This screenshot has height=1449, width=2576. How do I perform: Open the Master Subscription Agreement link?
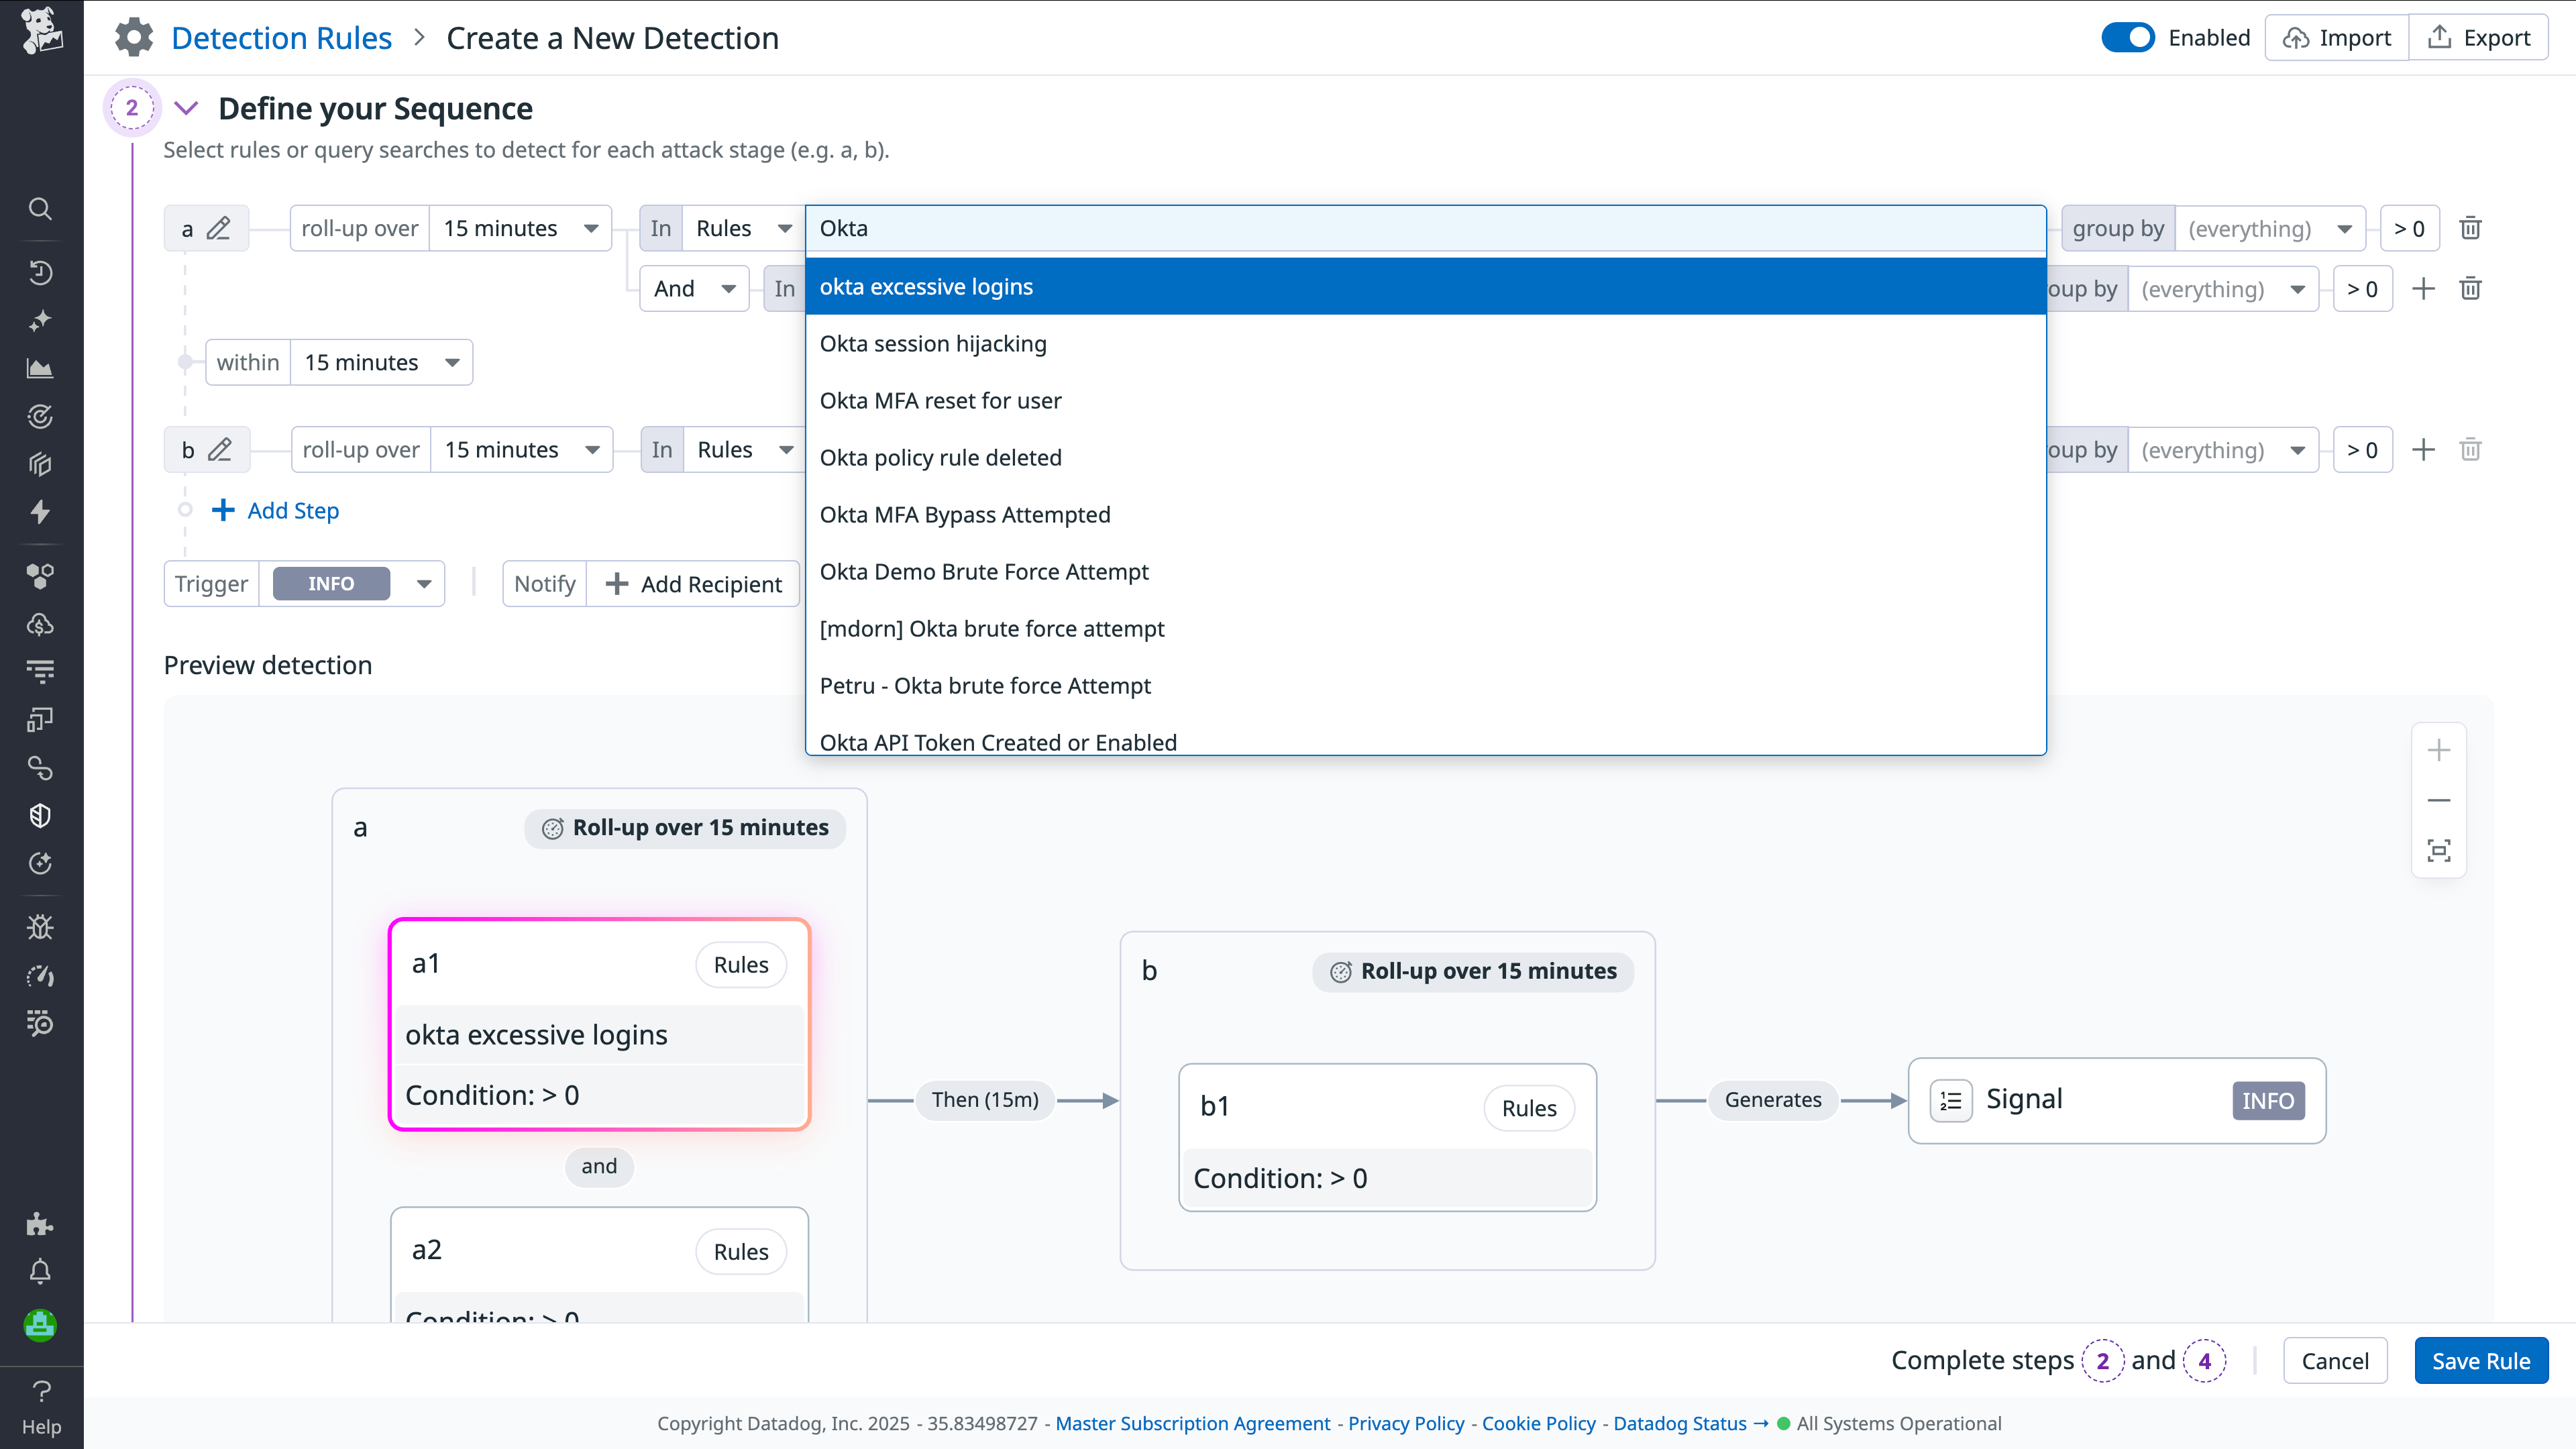pyautogui.click(x=1192, y=1423)
